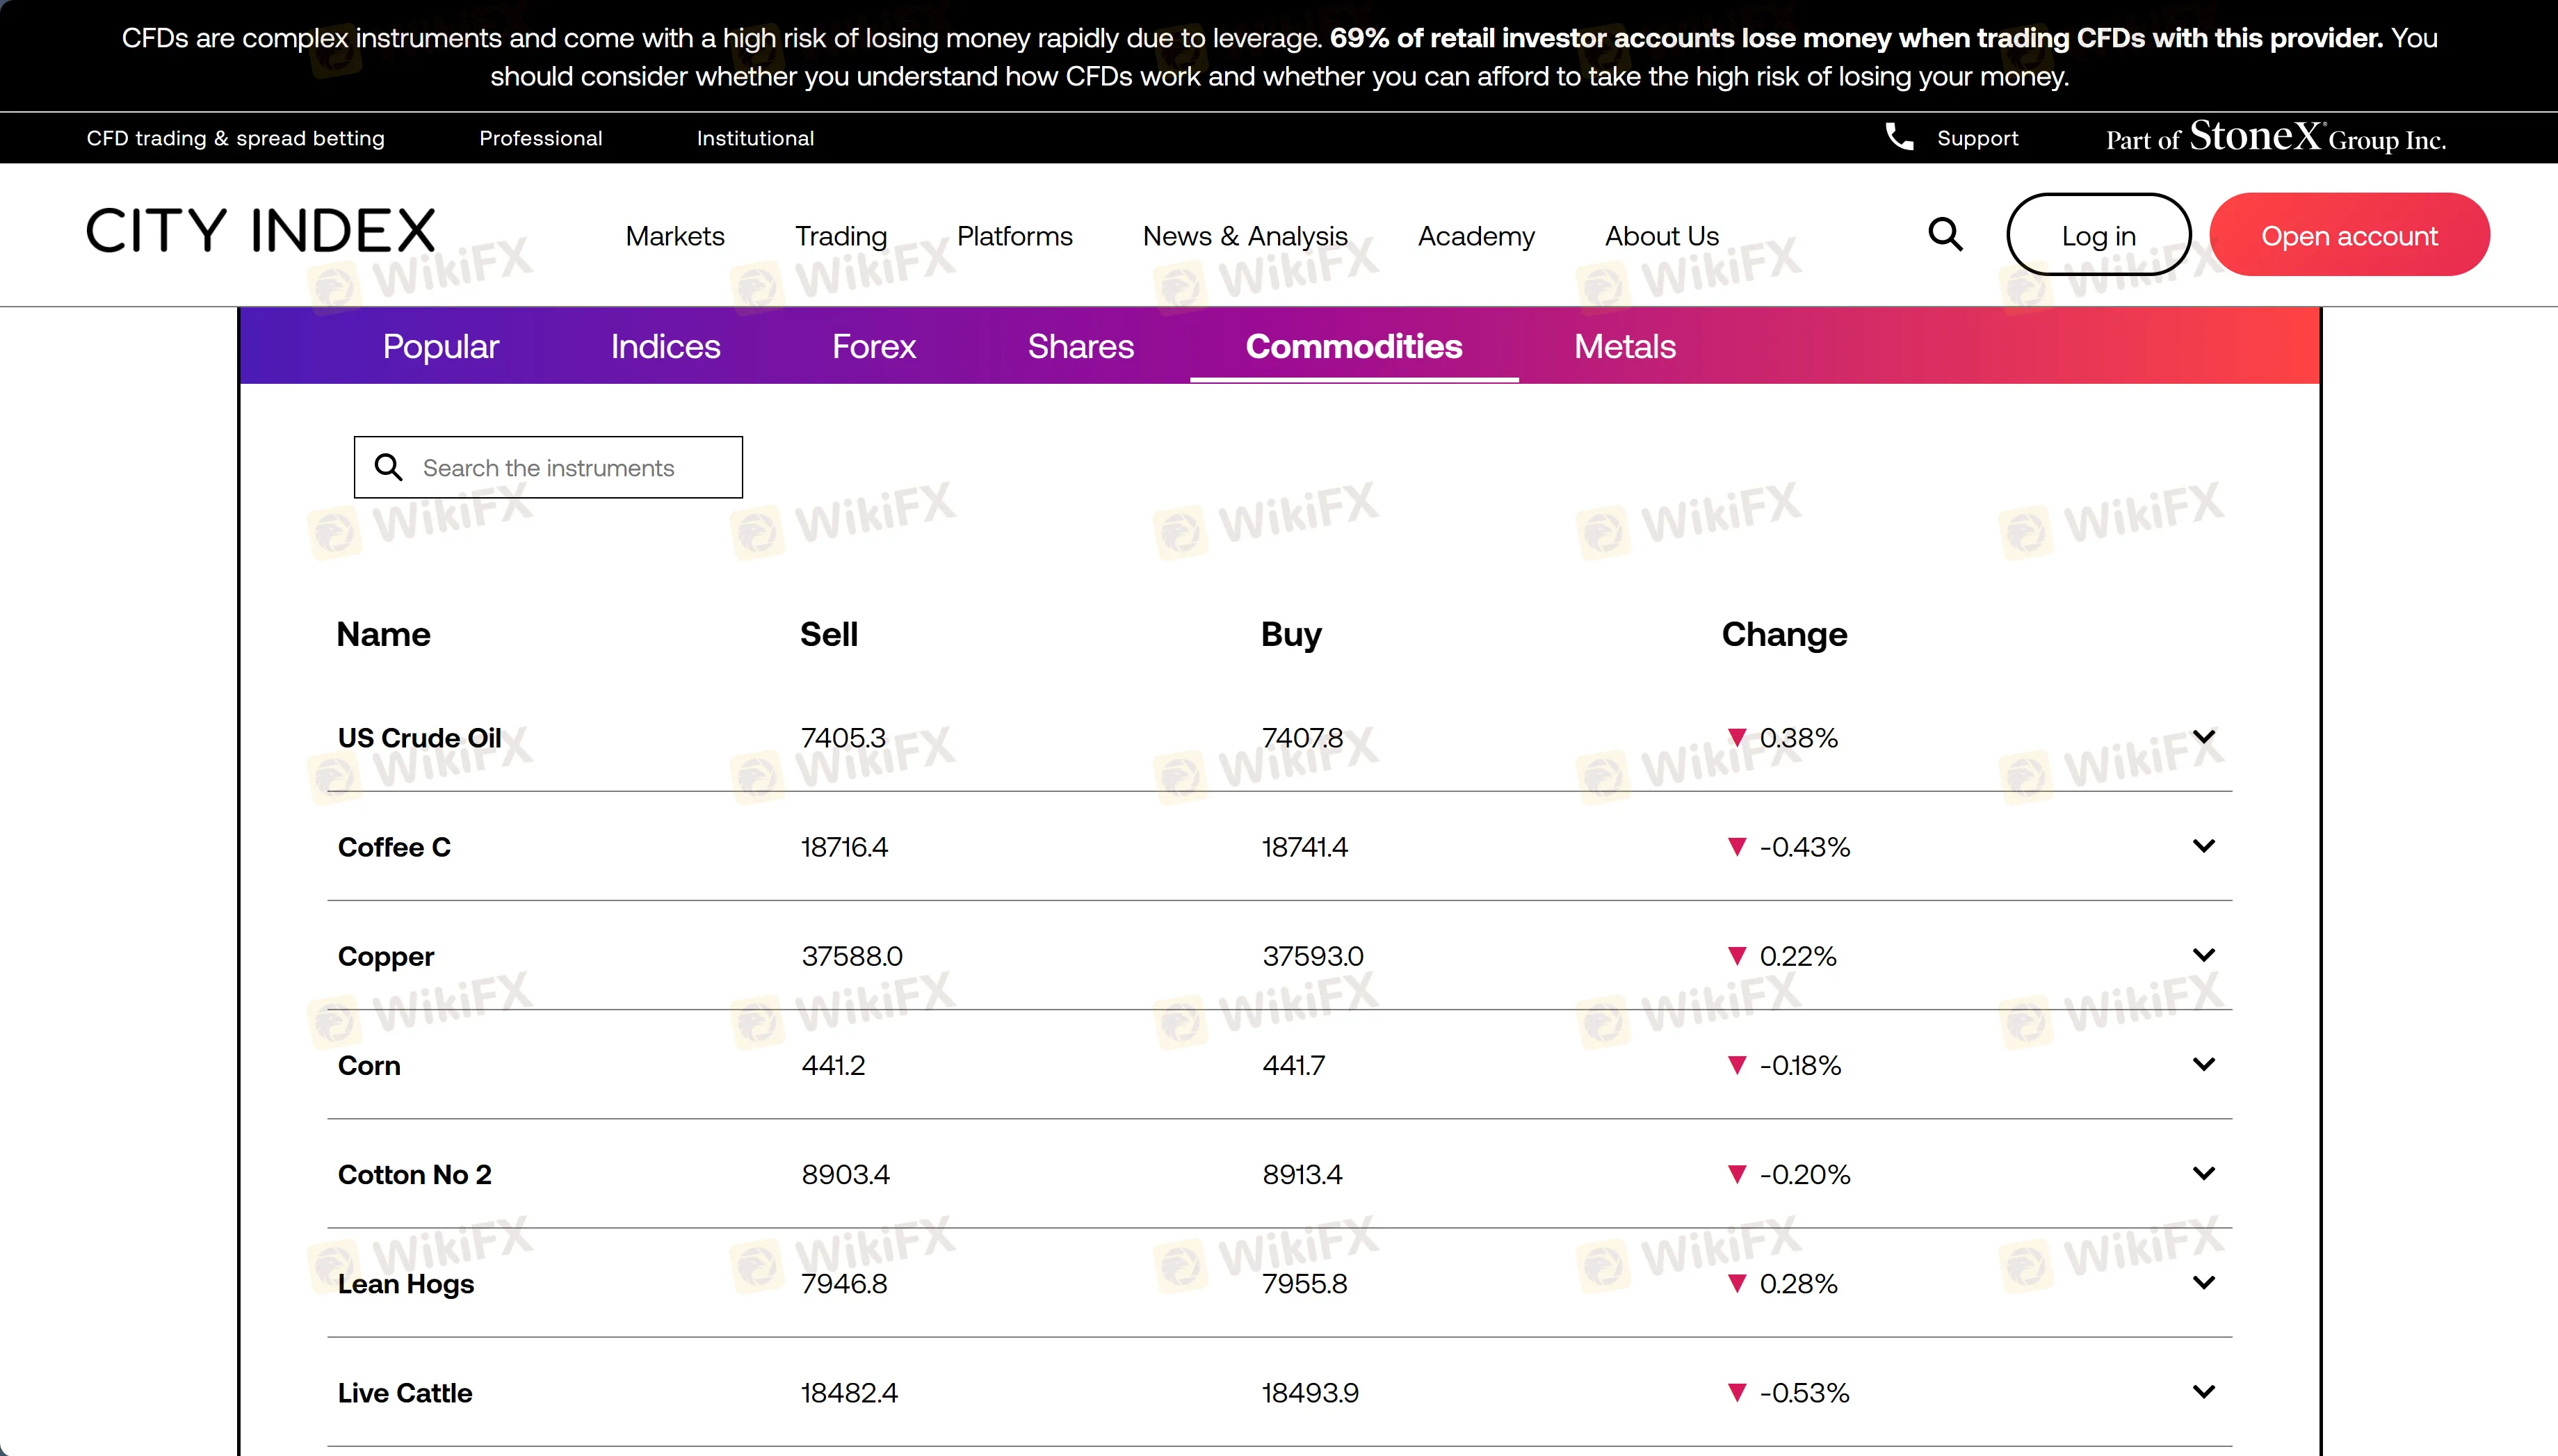Click US Crude Oil buy price 7407.8

(1302, 738)
